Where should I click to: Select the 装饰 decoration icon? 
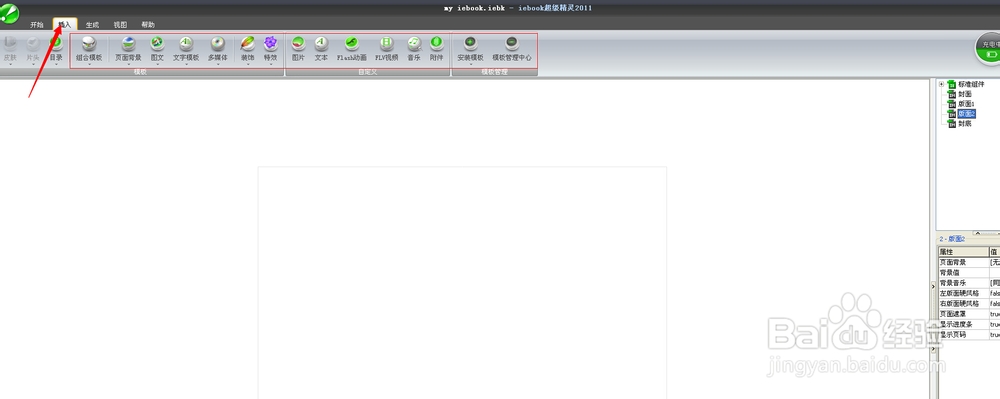point(247,43)
